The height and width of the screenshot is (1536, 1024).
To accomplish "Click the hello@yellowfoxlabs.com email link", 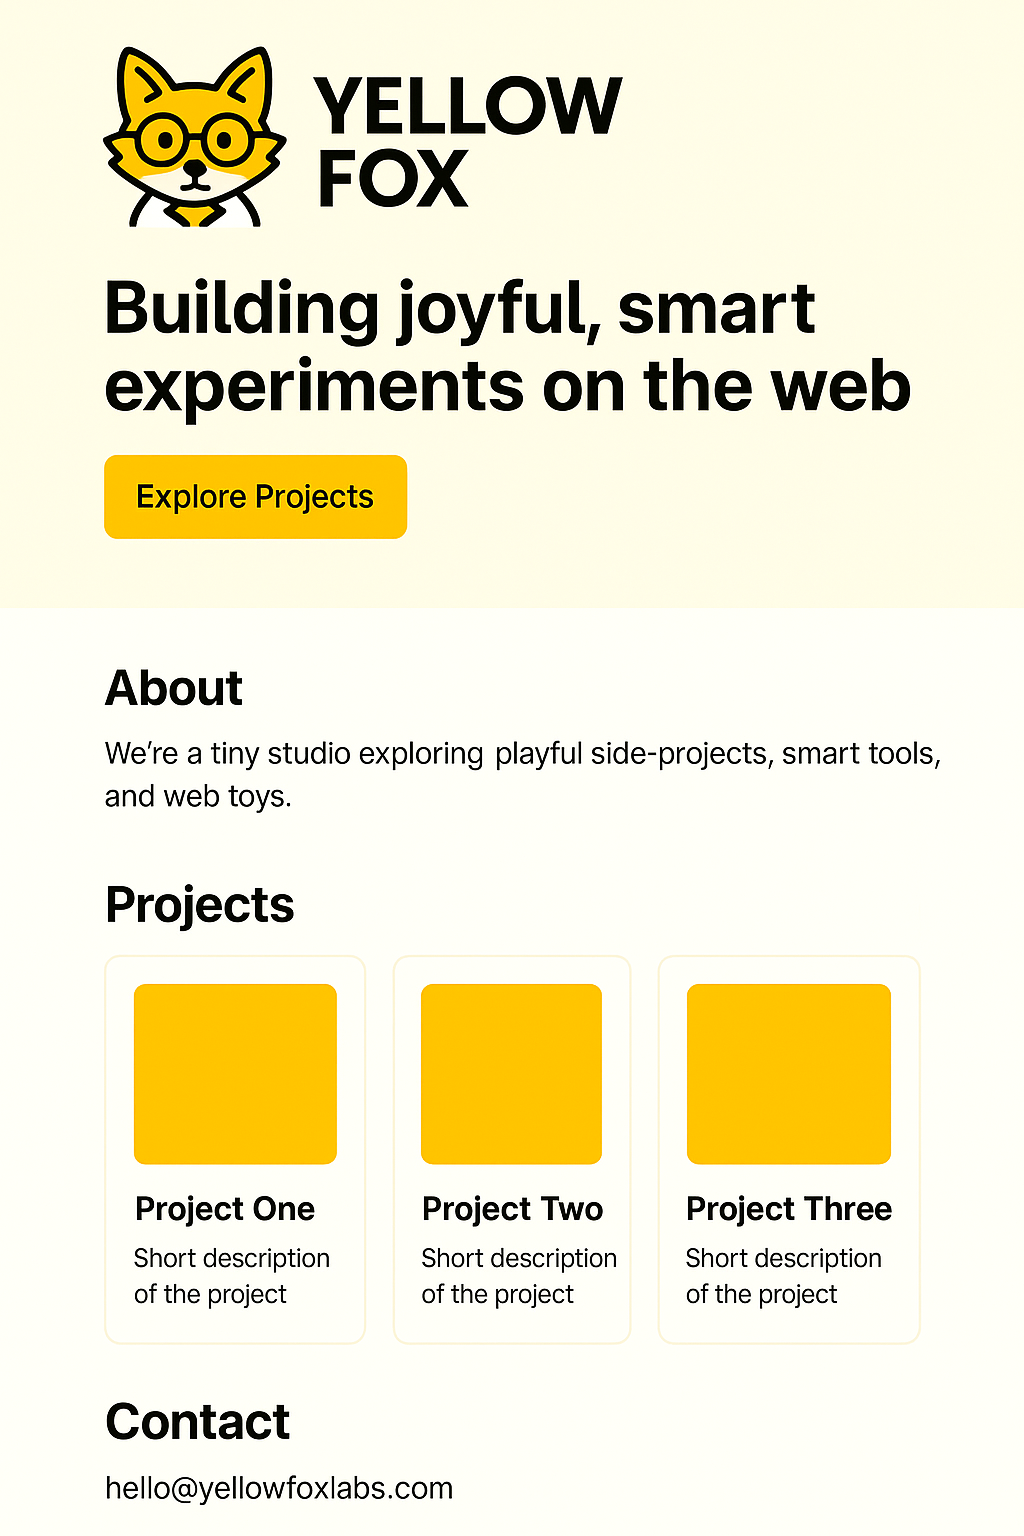I will (x=279, y=1488).
